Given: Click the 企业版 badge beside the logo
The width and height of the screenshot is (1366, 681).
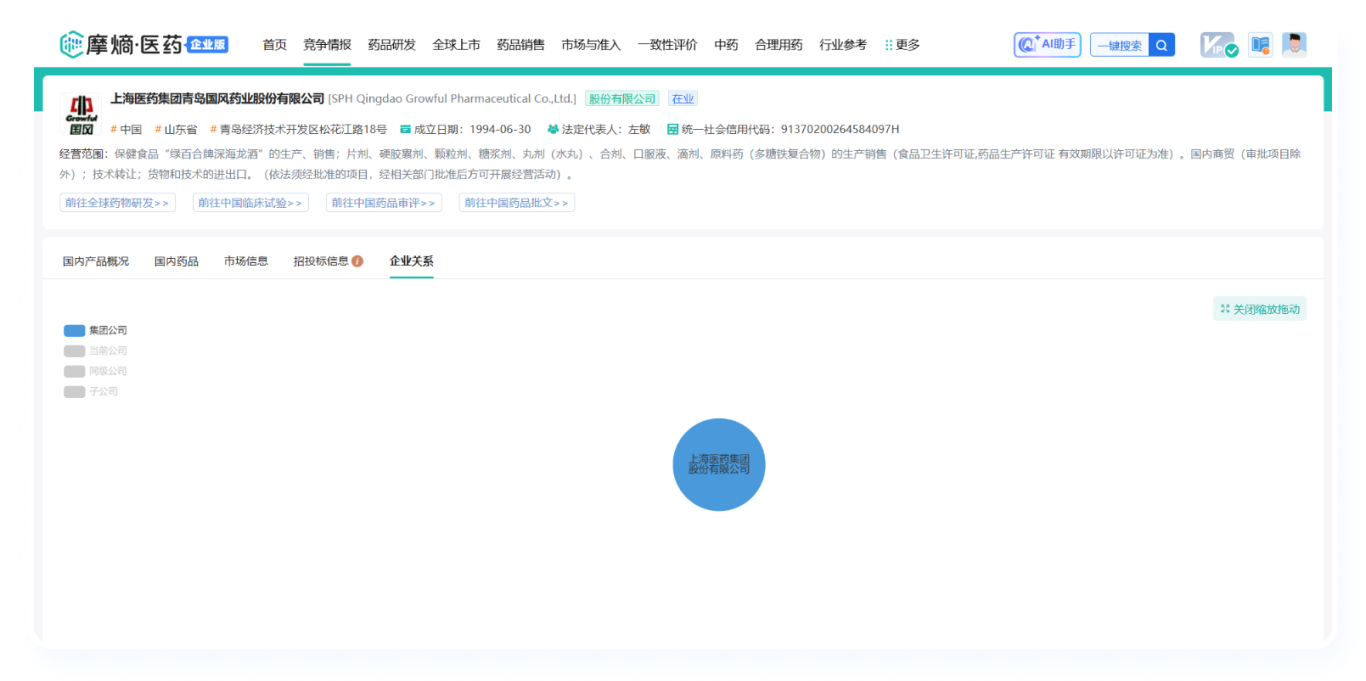Looking at the screenshot, I should pos(207,44).
